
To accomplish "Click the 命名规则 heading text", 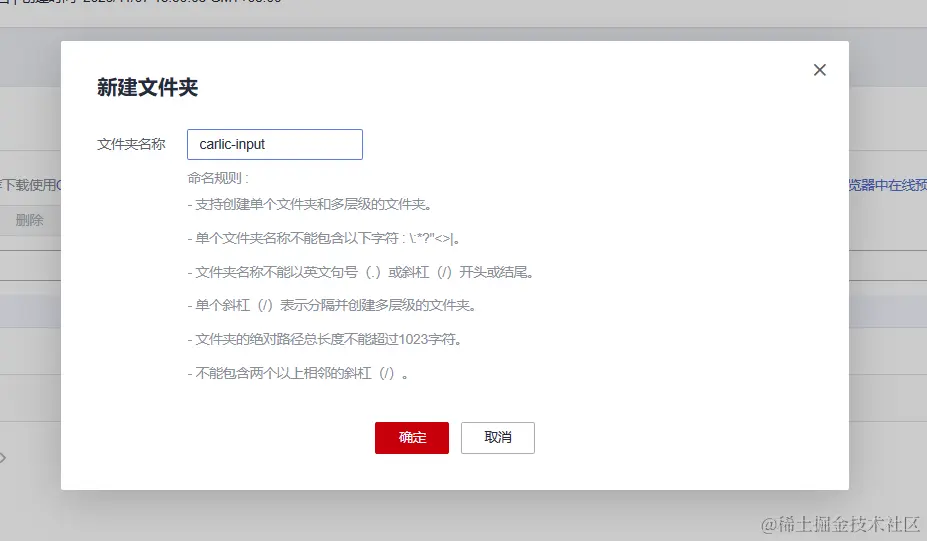I will click(x=218, y=178).
